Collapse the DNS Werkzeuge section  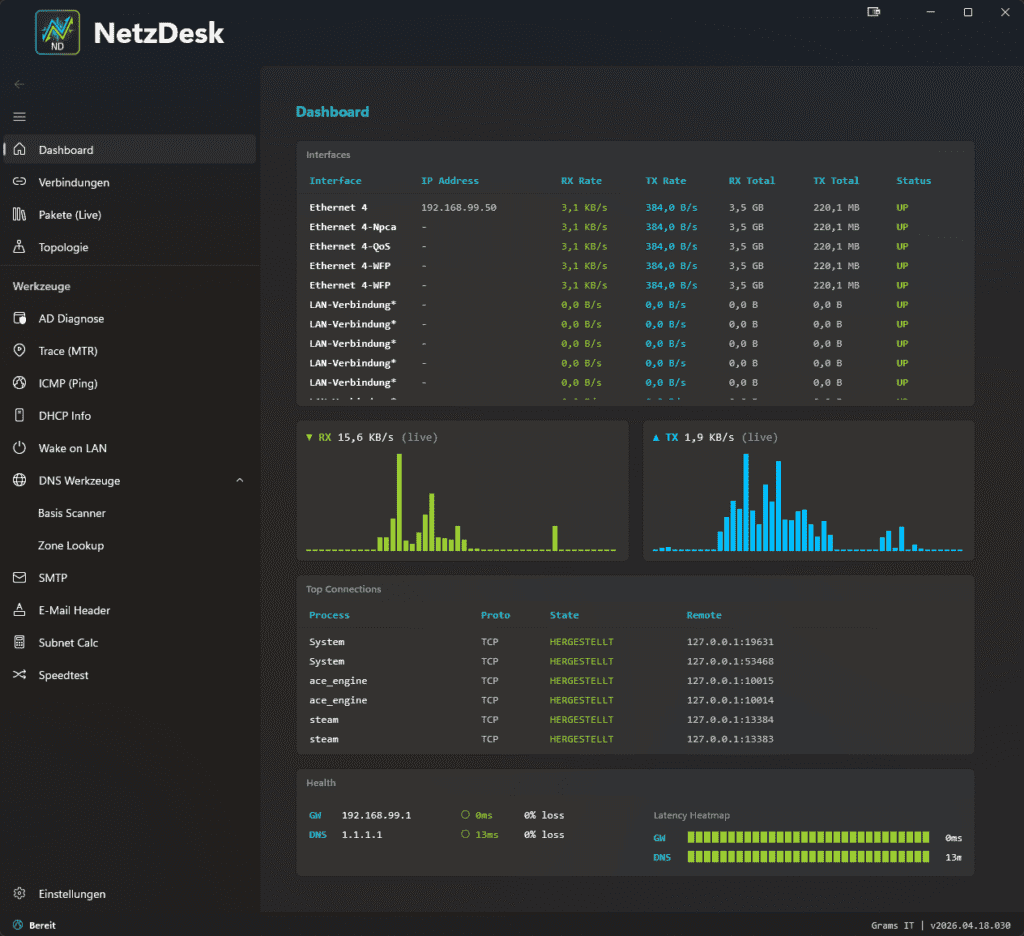pyautogui.click(x=239, y=480)
